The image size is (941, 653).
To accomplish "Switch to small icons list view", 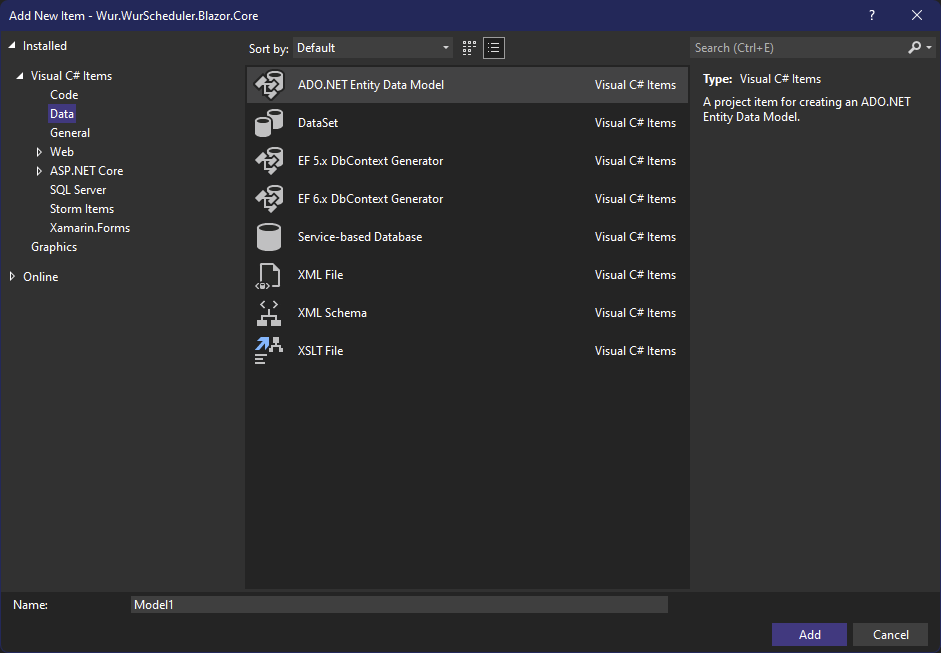I will click(494, 48).
